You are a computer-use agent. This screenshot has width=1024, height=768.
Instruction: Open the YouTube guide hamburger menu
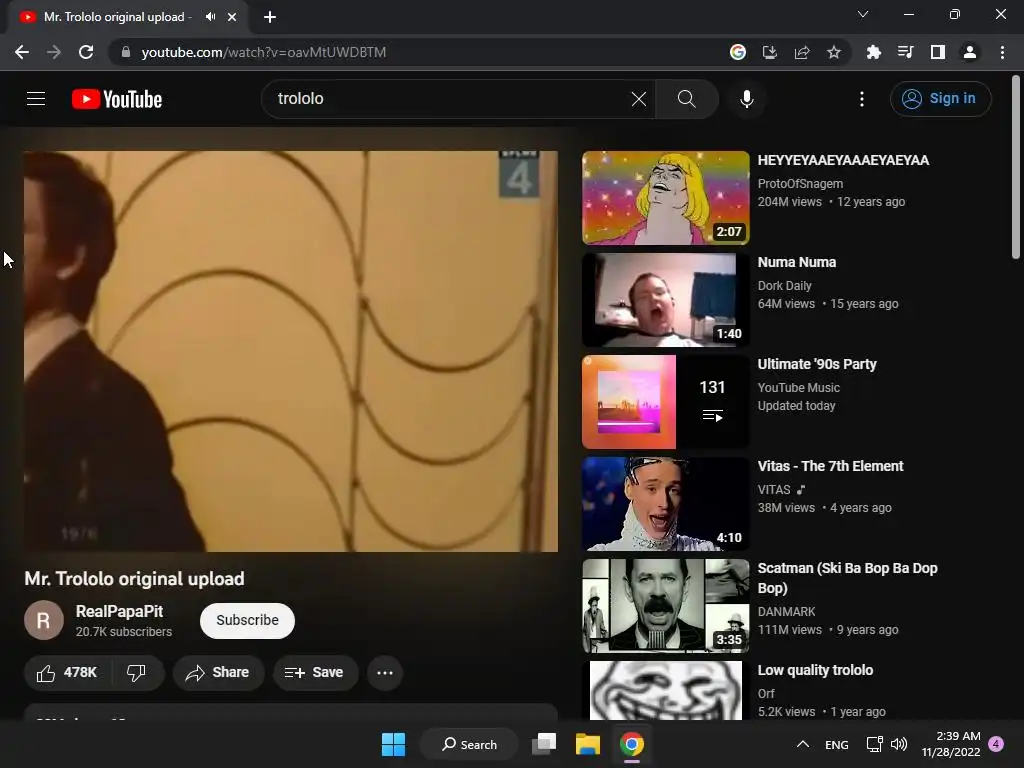36,99
